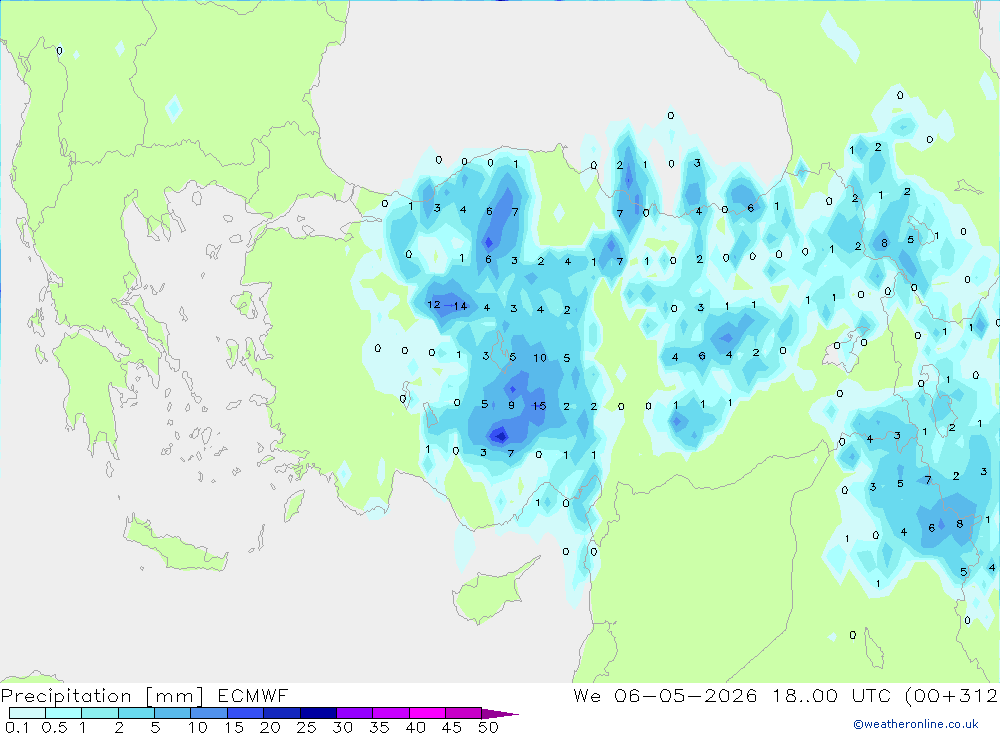Pick the 2–5 mm legend color swatch
The width and height of the screenshot is (1000, 733).
136,713
